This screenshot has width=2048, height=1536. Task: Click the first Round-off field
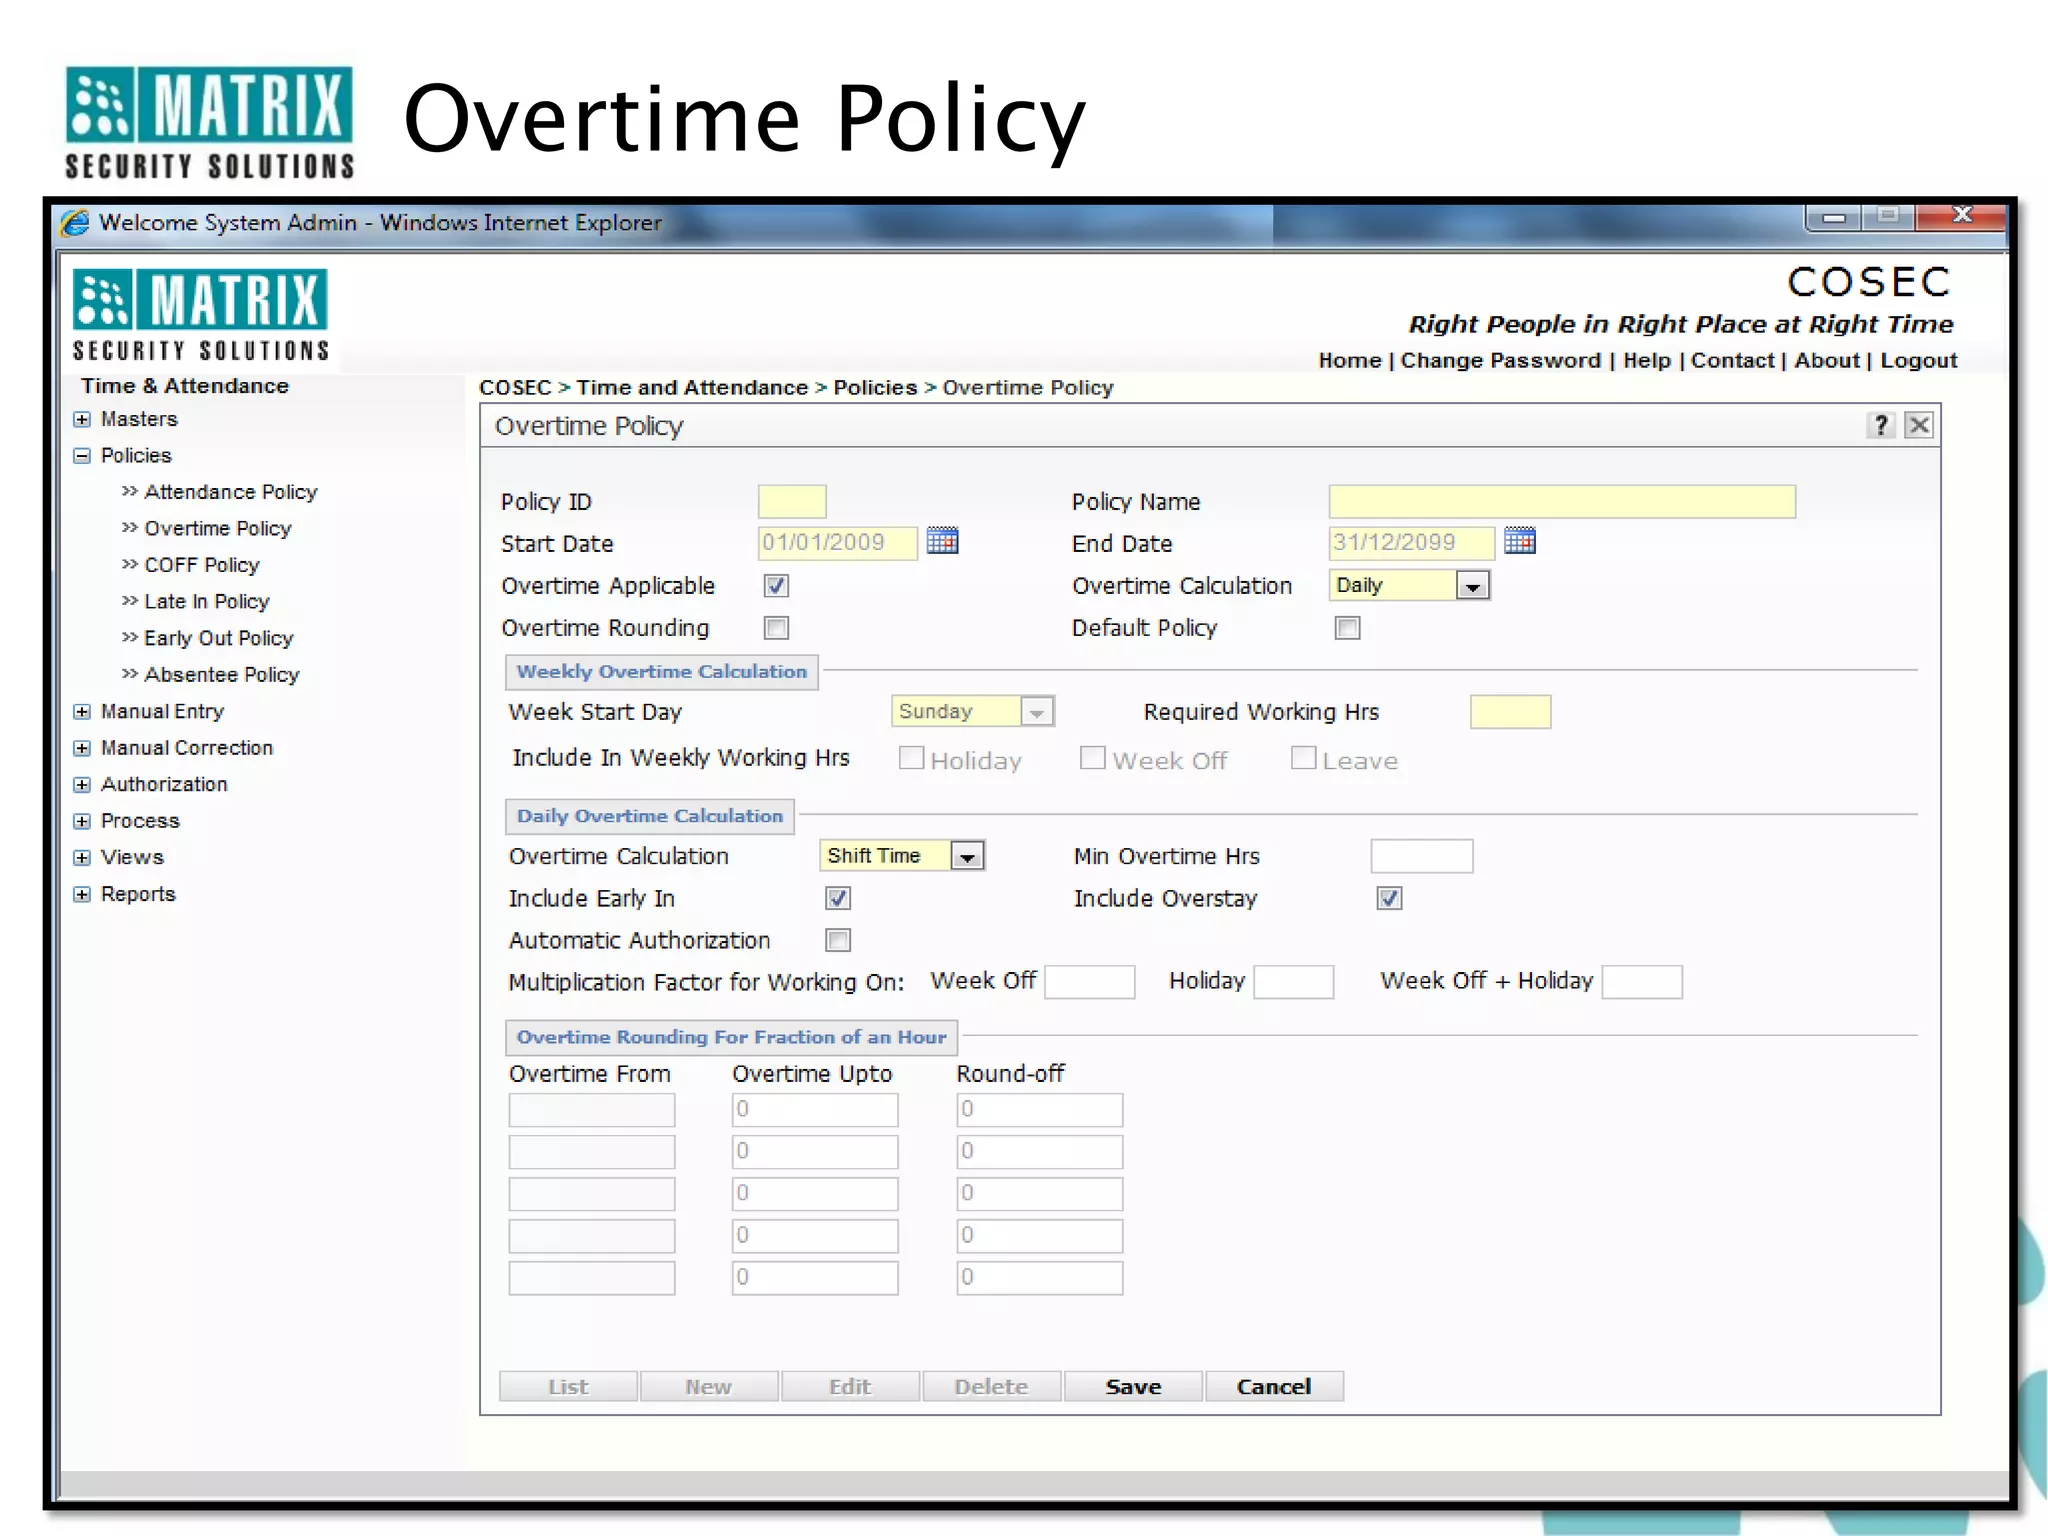point(1039,1110)
